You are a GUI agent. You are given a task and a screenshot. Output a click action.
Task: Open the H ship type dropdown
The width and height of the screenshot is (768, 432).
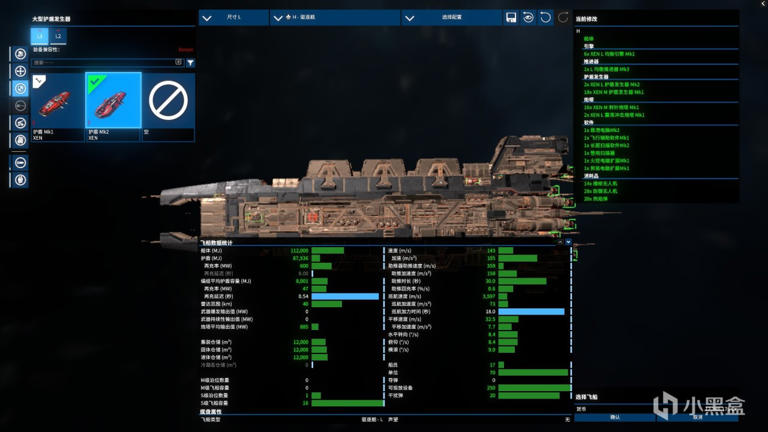click(335, 18)
